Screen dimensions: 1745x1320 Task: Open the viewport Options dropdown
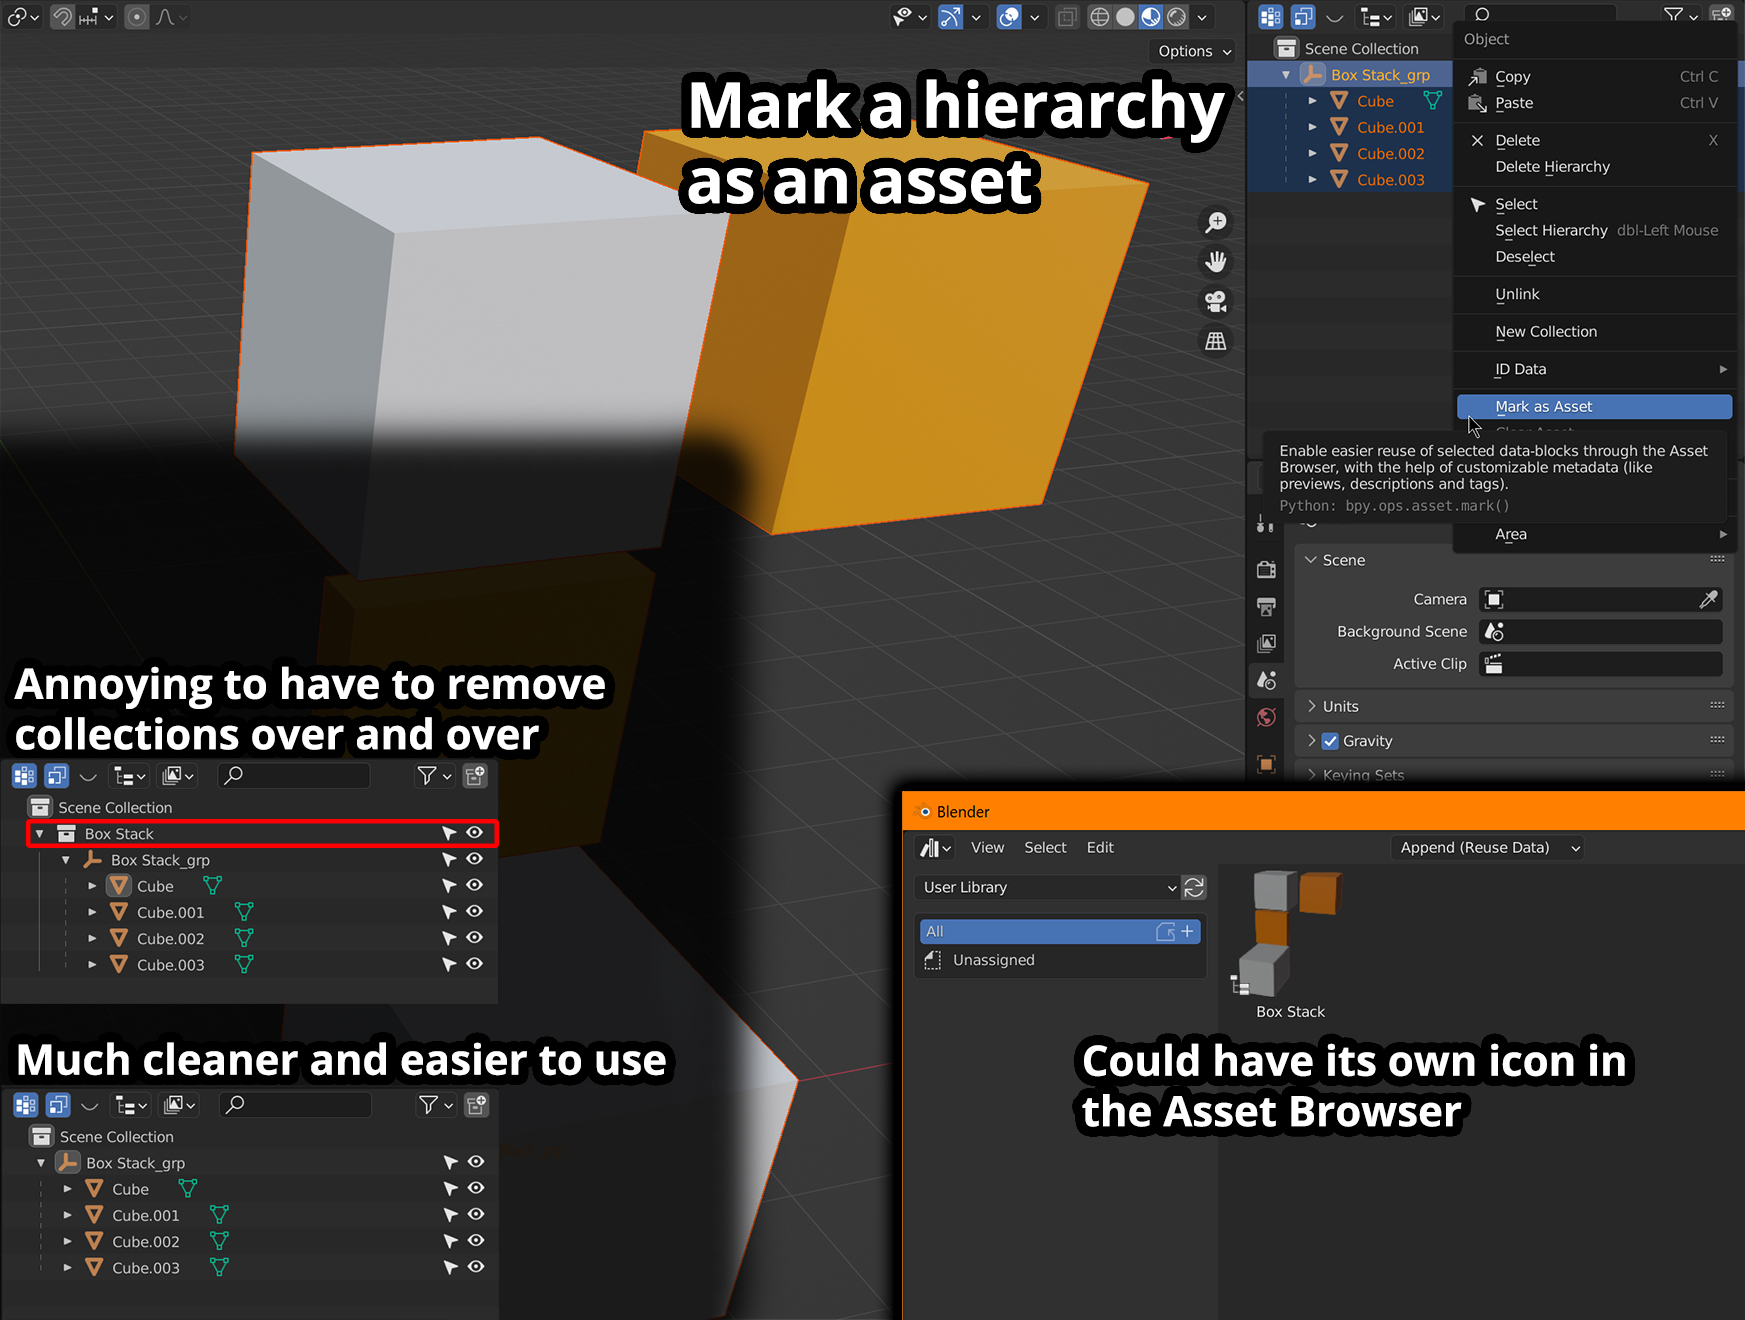click(x=1195, y=51)
